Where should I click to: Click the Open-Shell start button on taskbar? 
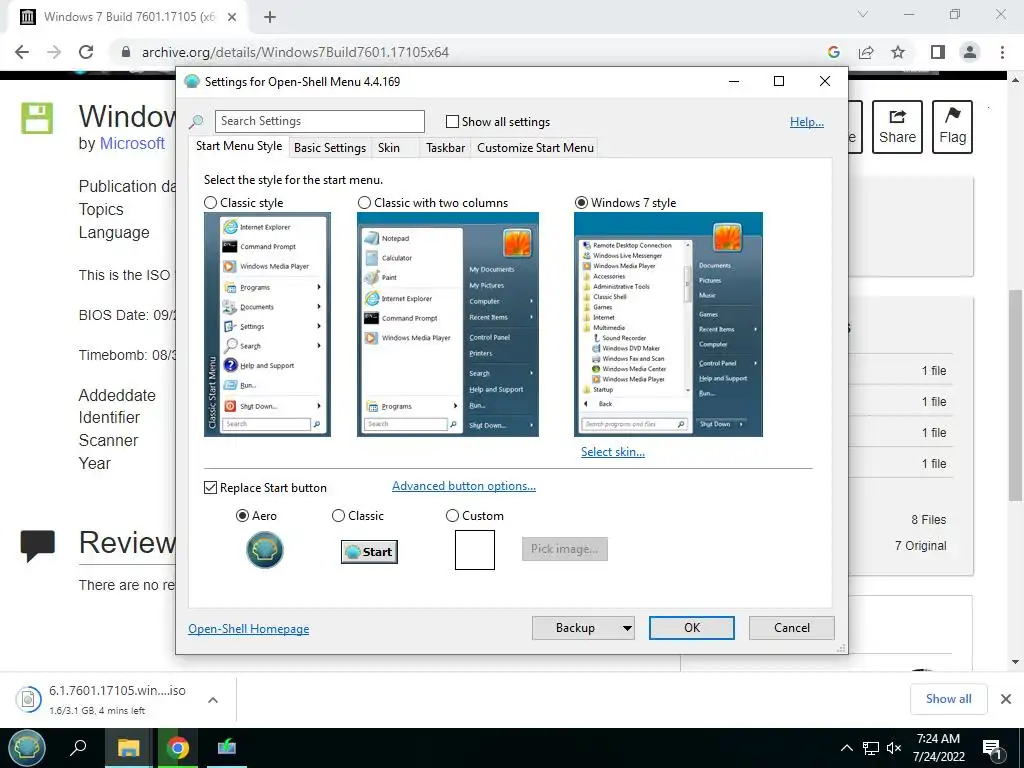click(x=27, y=748)
